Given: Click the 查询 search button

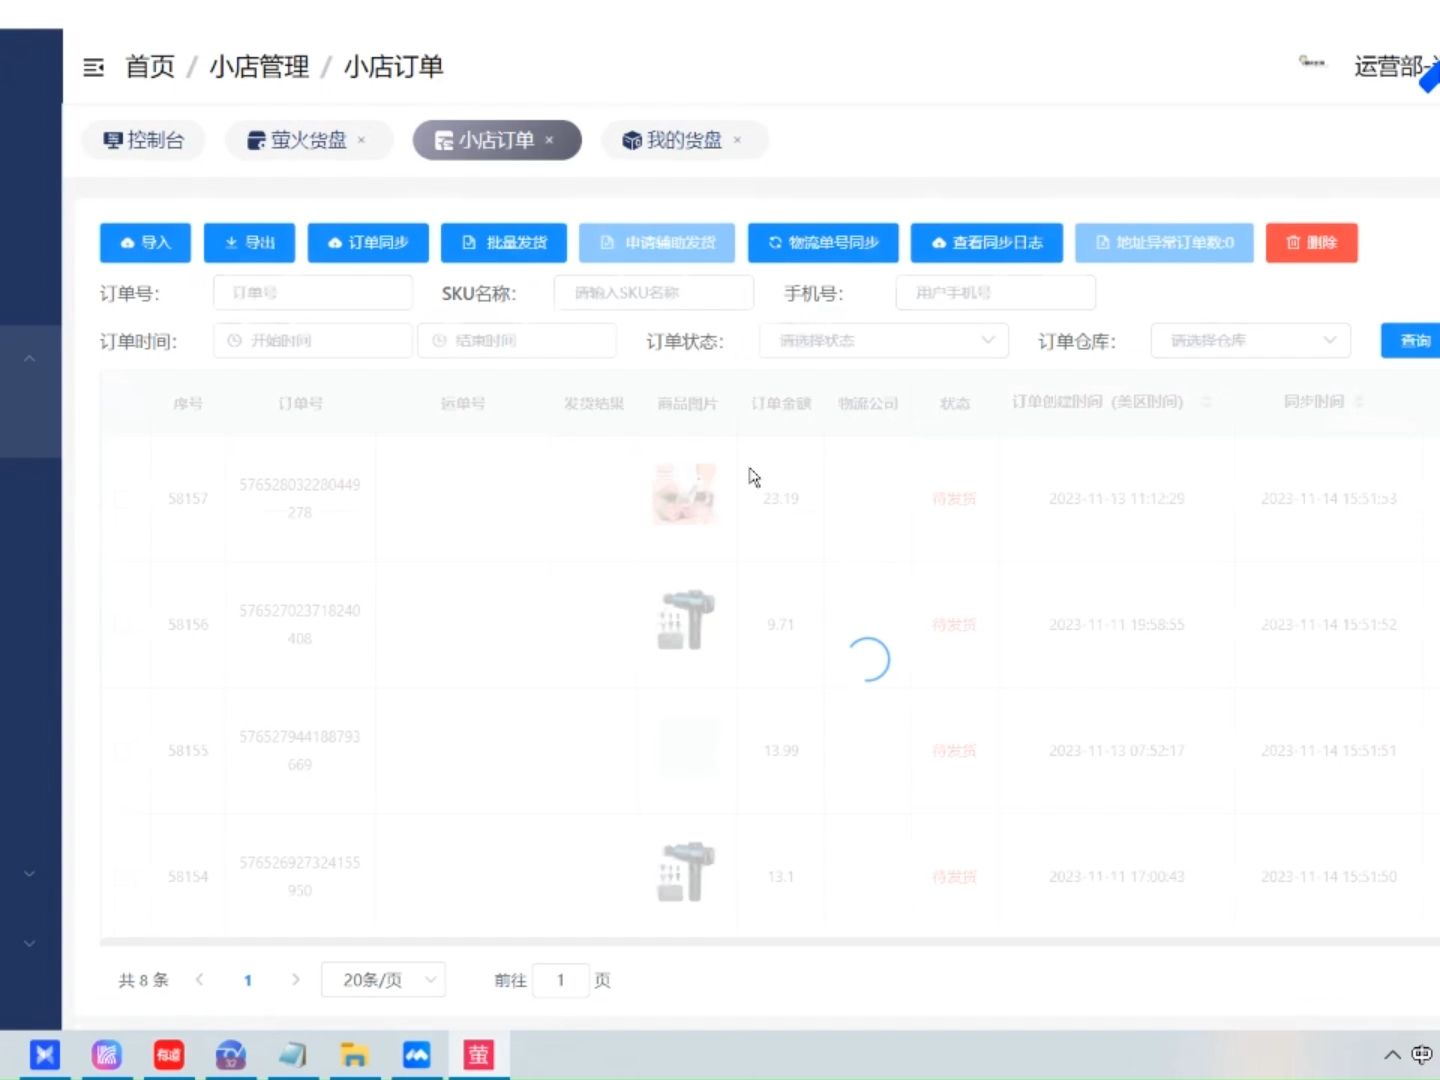Looking at the screenshot, I should 1413,340.
